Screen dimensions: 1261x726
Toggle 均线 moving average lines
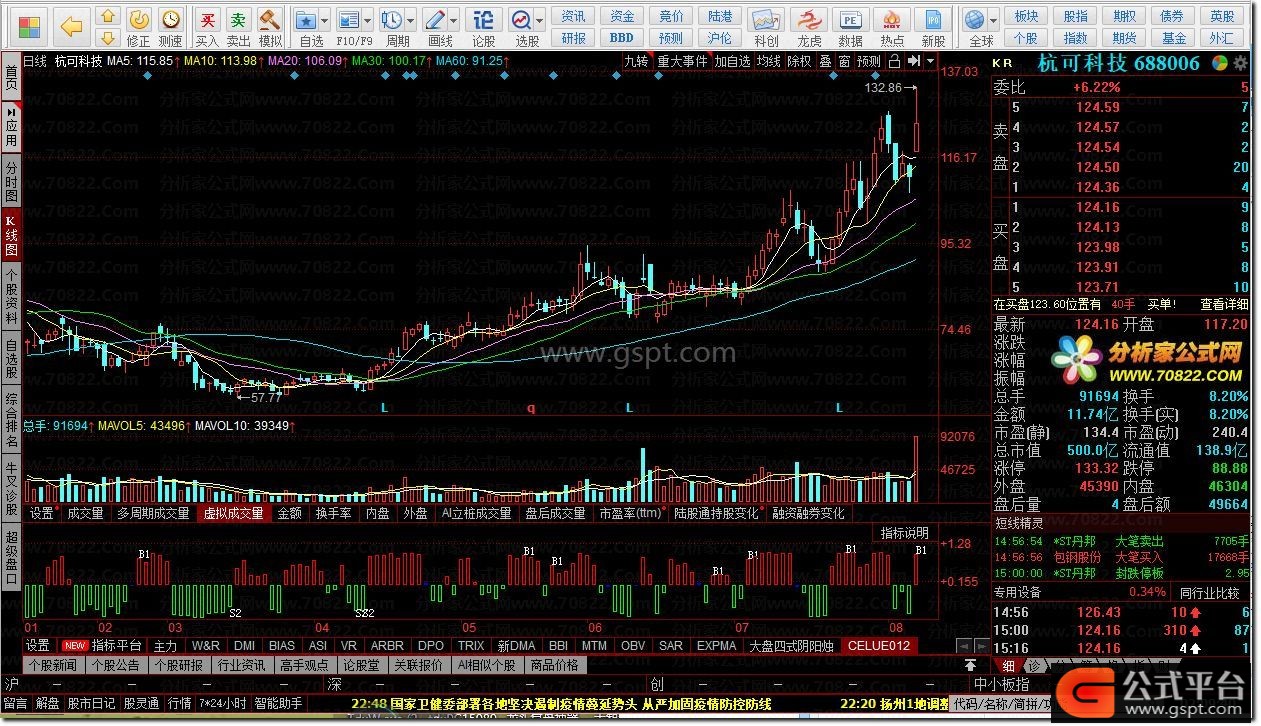click(x=769, y=61)
